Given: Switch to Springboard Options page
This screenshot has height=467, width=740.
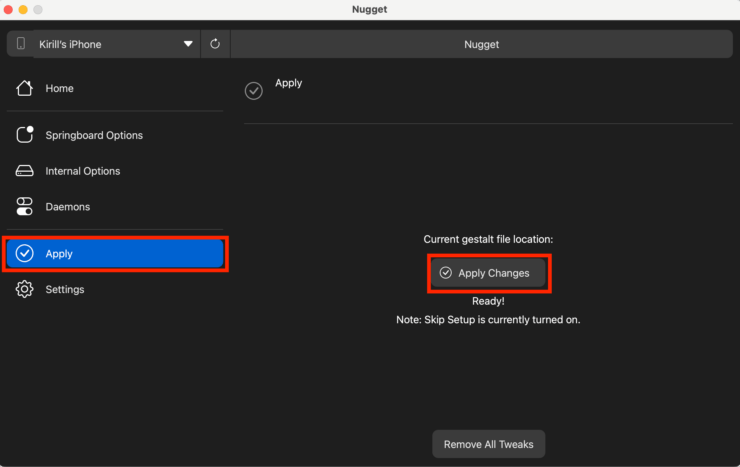Looking at the screenshot, I should point(94,135).
